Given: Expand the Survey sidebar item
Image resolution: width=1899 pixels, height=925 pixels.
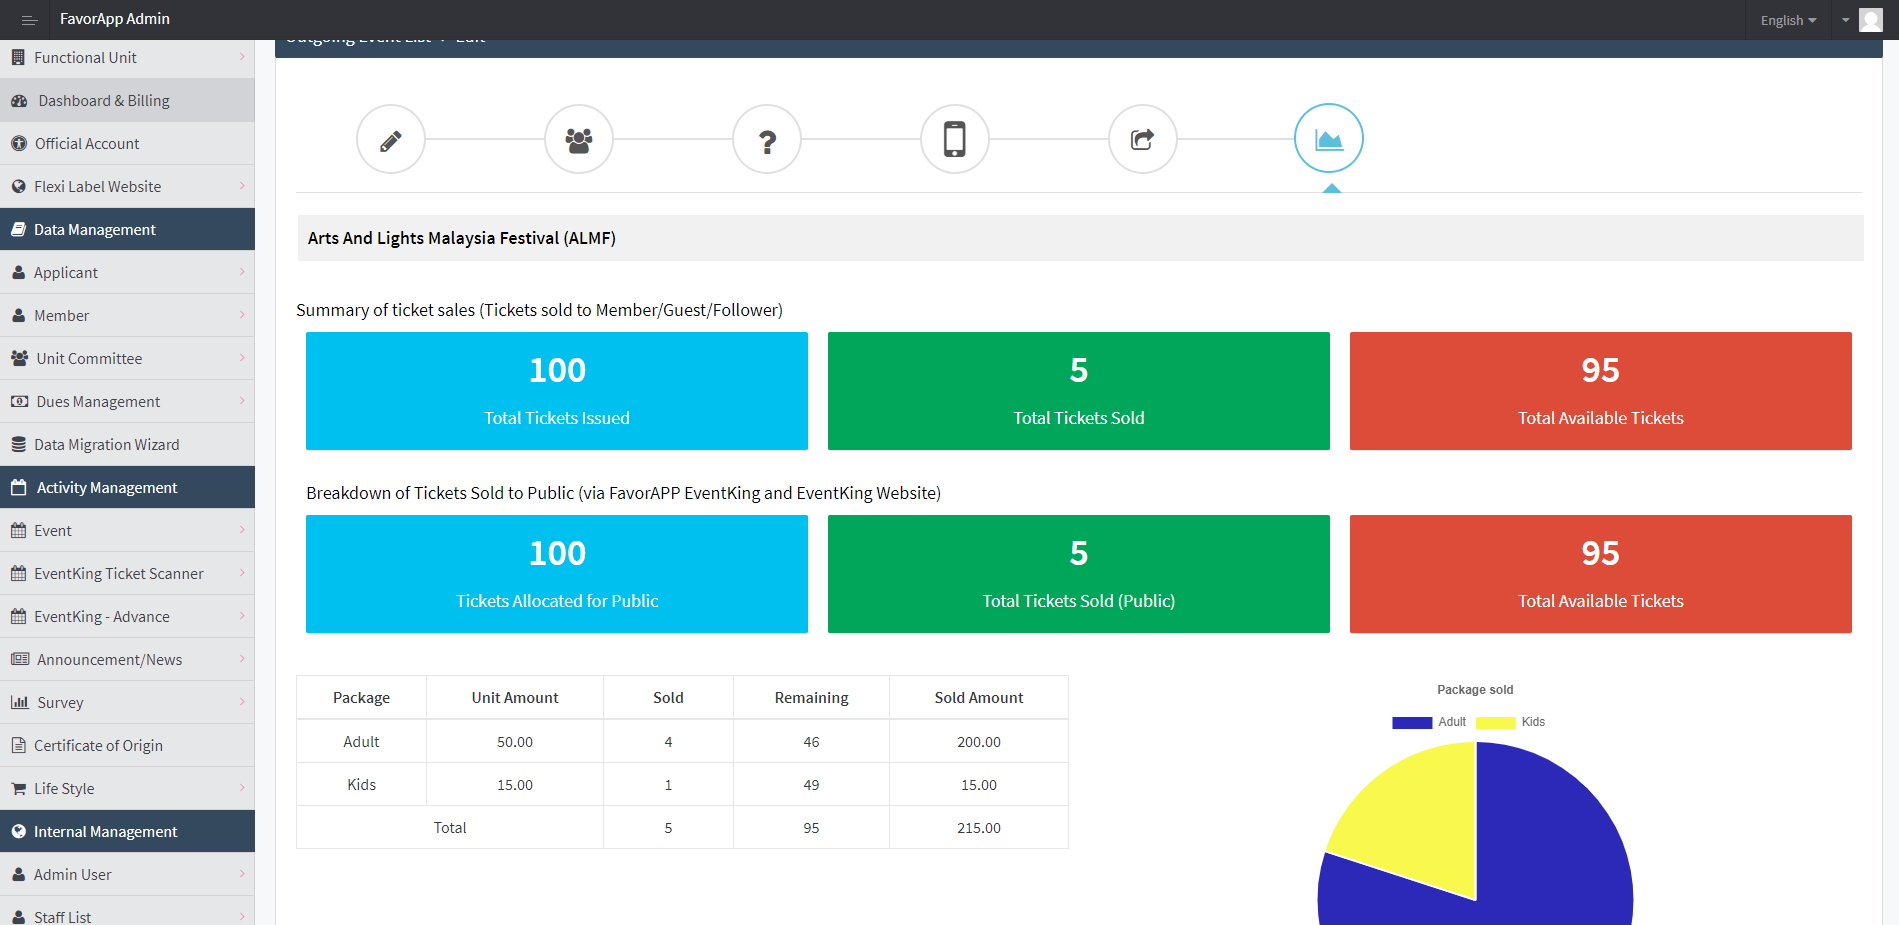Looking at the screenshot, I should [127, 703].
